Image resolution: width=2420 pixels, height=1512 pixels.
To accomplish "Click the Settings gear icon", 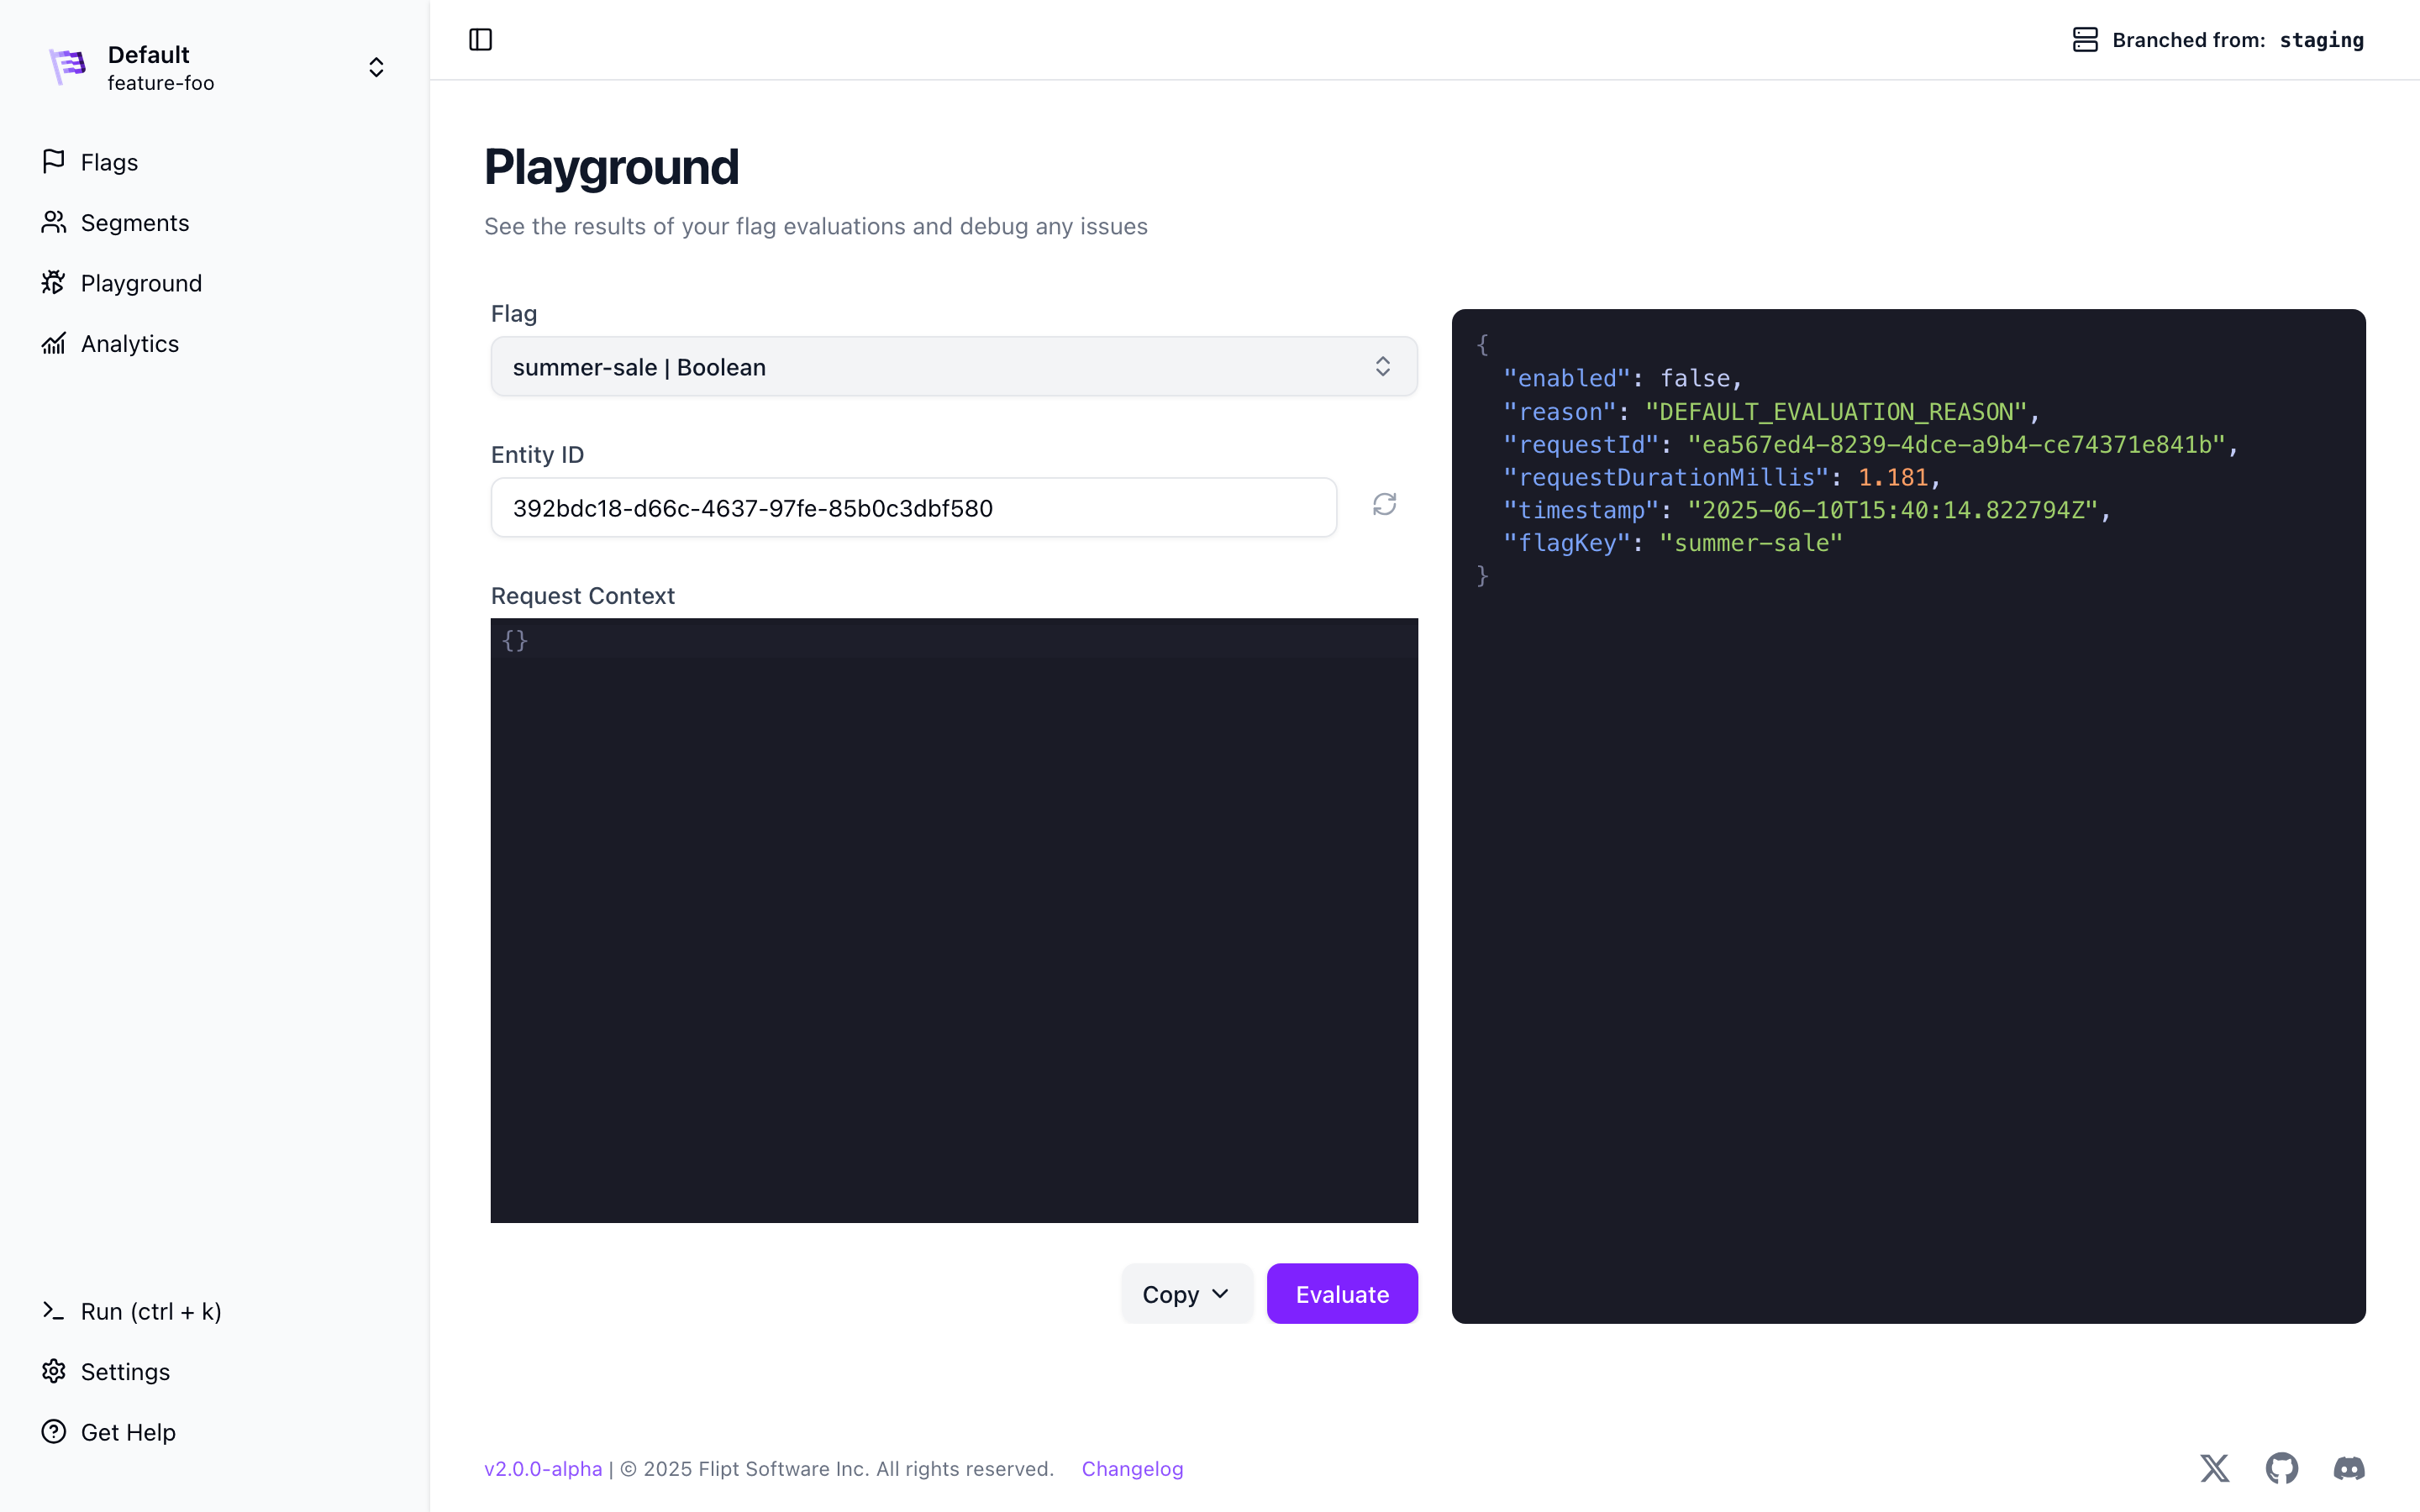I will click(54, 1371).
